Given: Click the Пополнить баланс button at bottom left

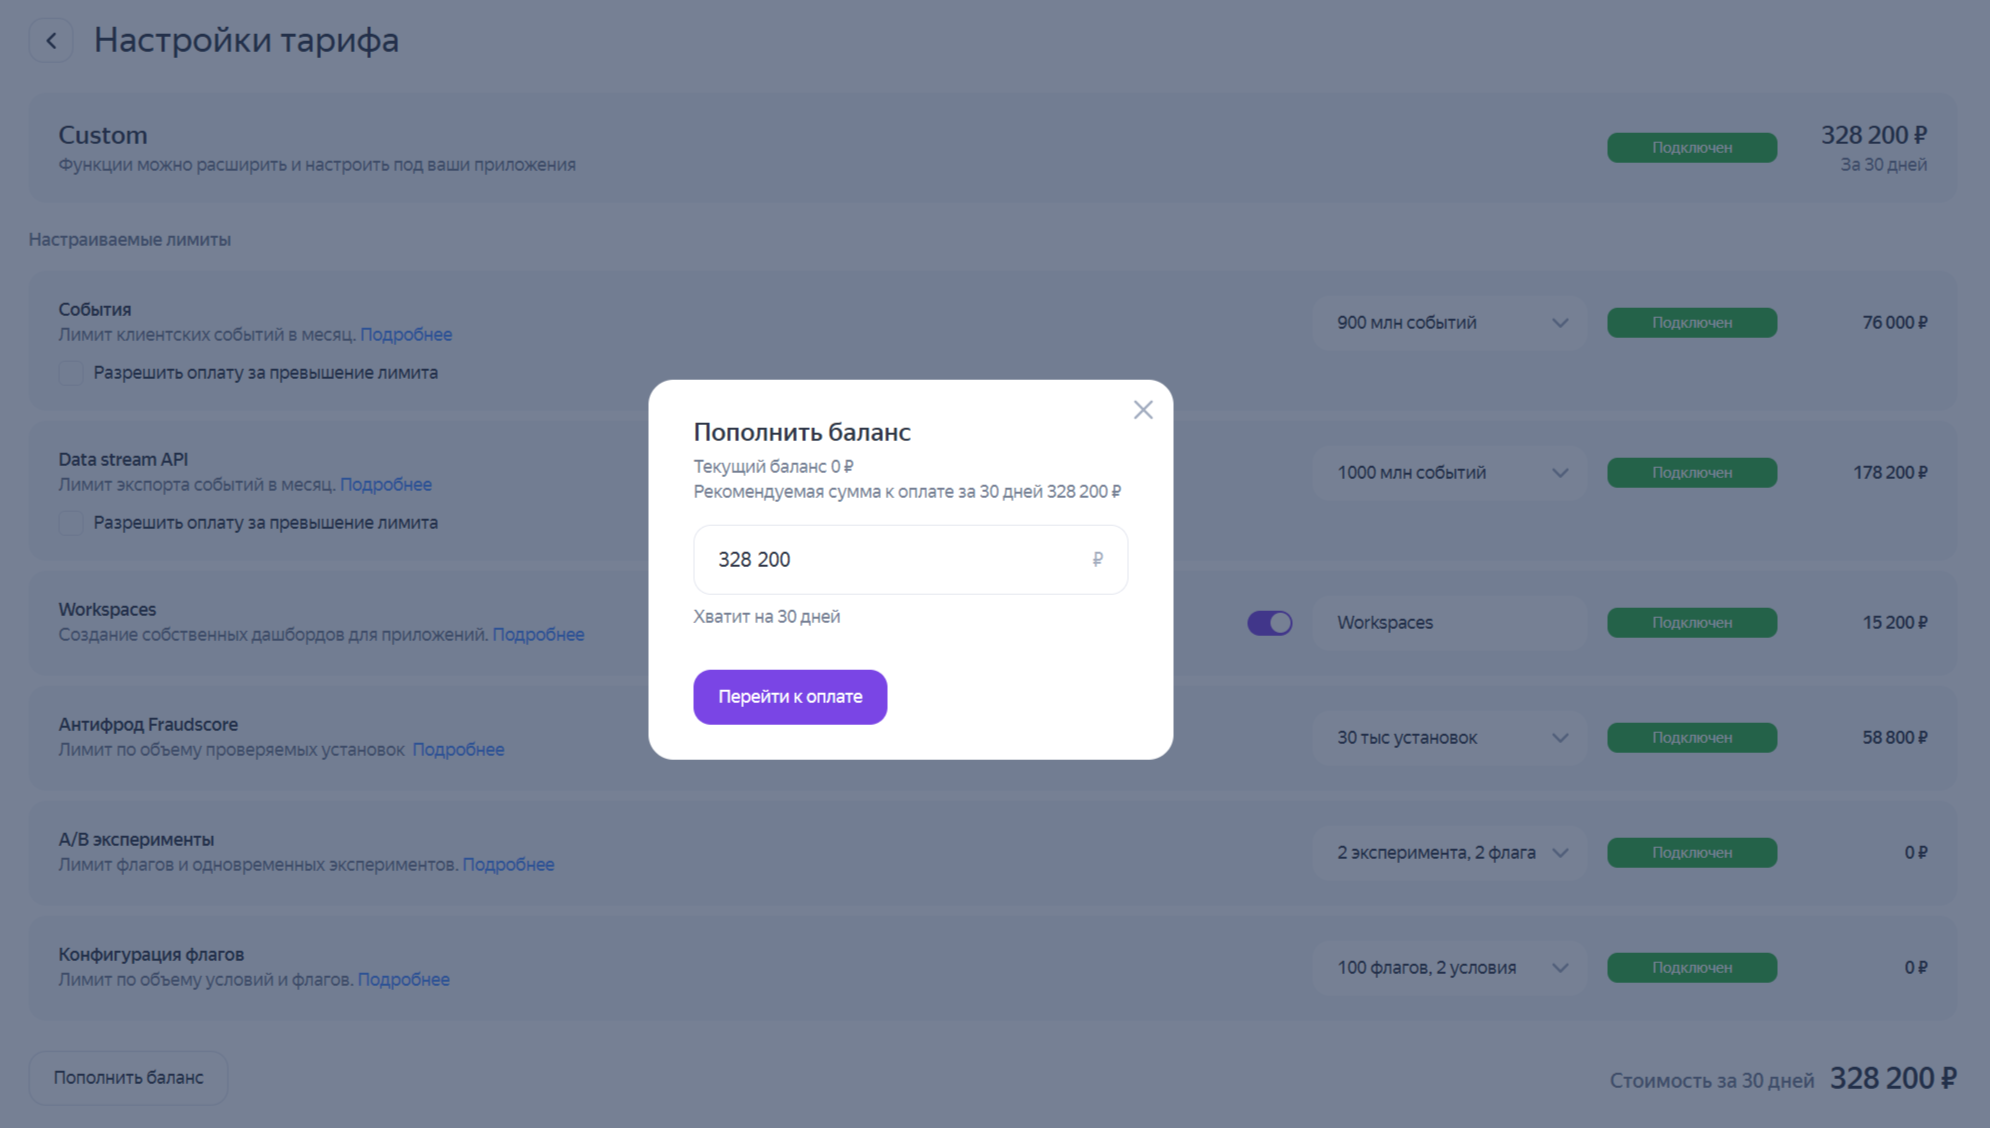Looking at the screenshot, I should (x=128, y=1078).
